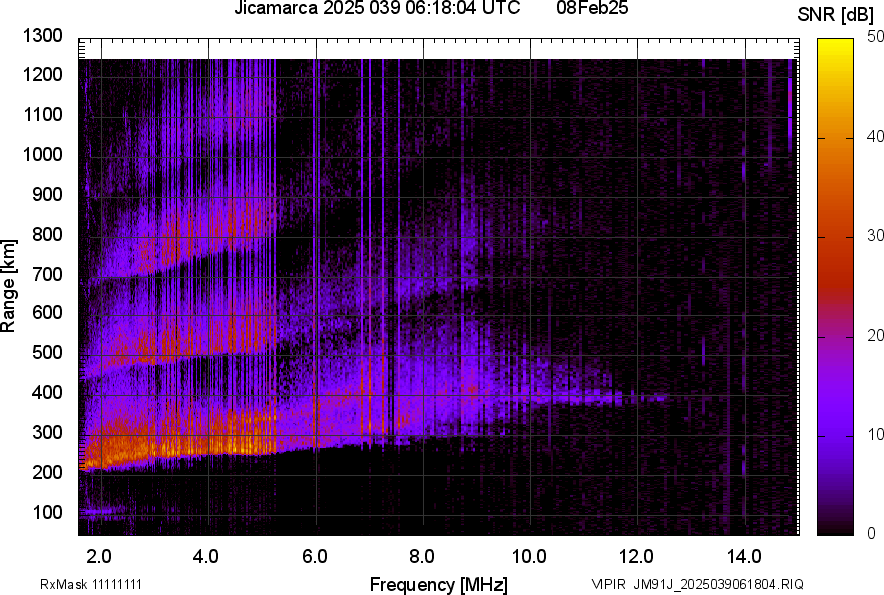Click the 2.0 frequency tick label

coord(98,554)
